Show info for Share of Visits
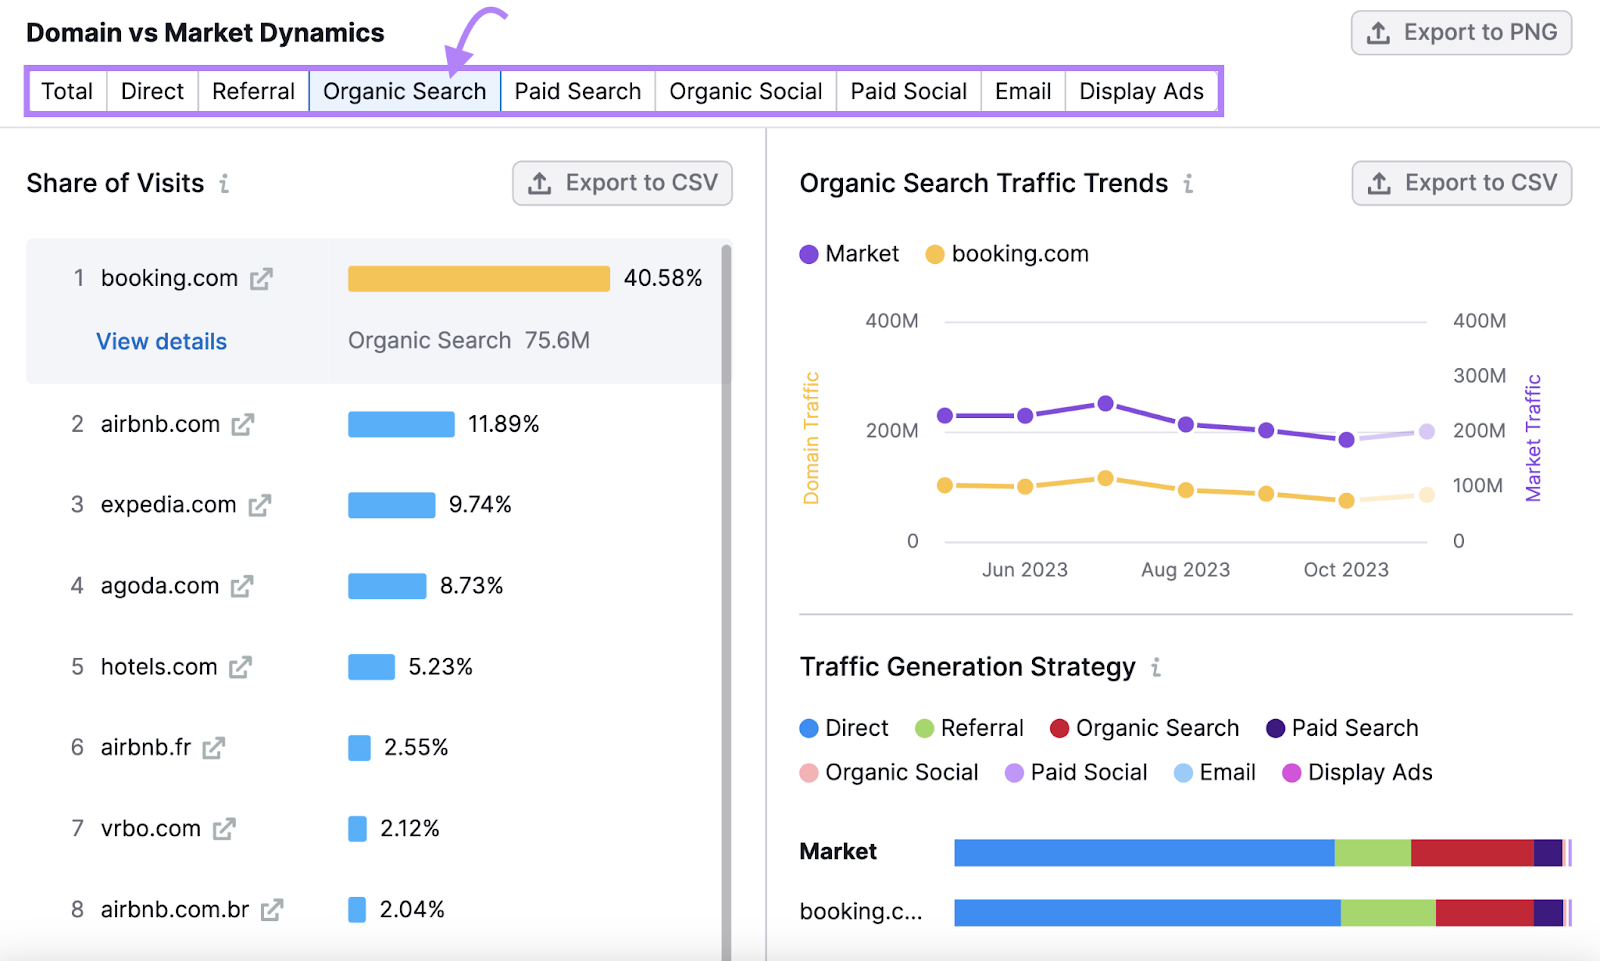Viewport: 1600px width, 961px height. 224,184
